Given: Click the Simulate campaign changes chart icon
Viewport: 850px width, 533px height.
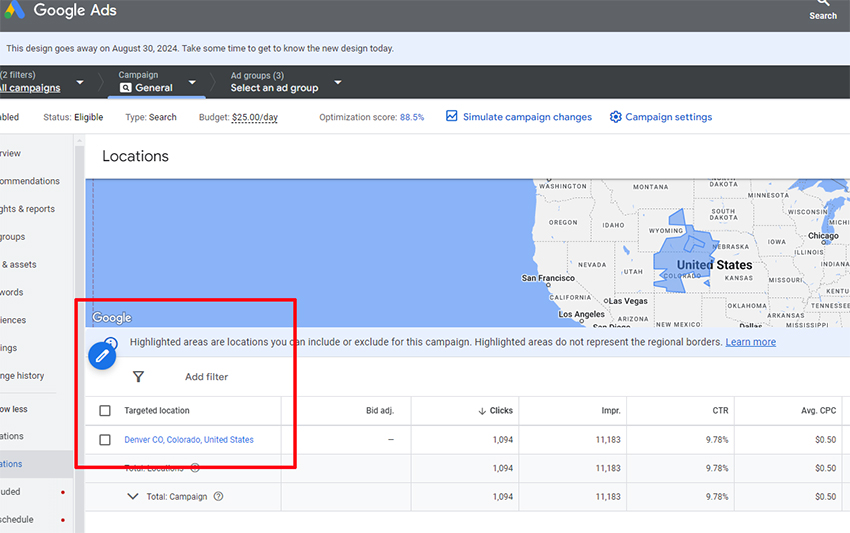Looking at the screenshot, I should pyautogui.click(x=452, y=116).
